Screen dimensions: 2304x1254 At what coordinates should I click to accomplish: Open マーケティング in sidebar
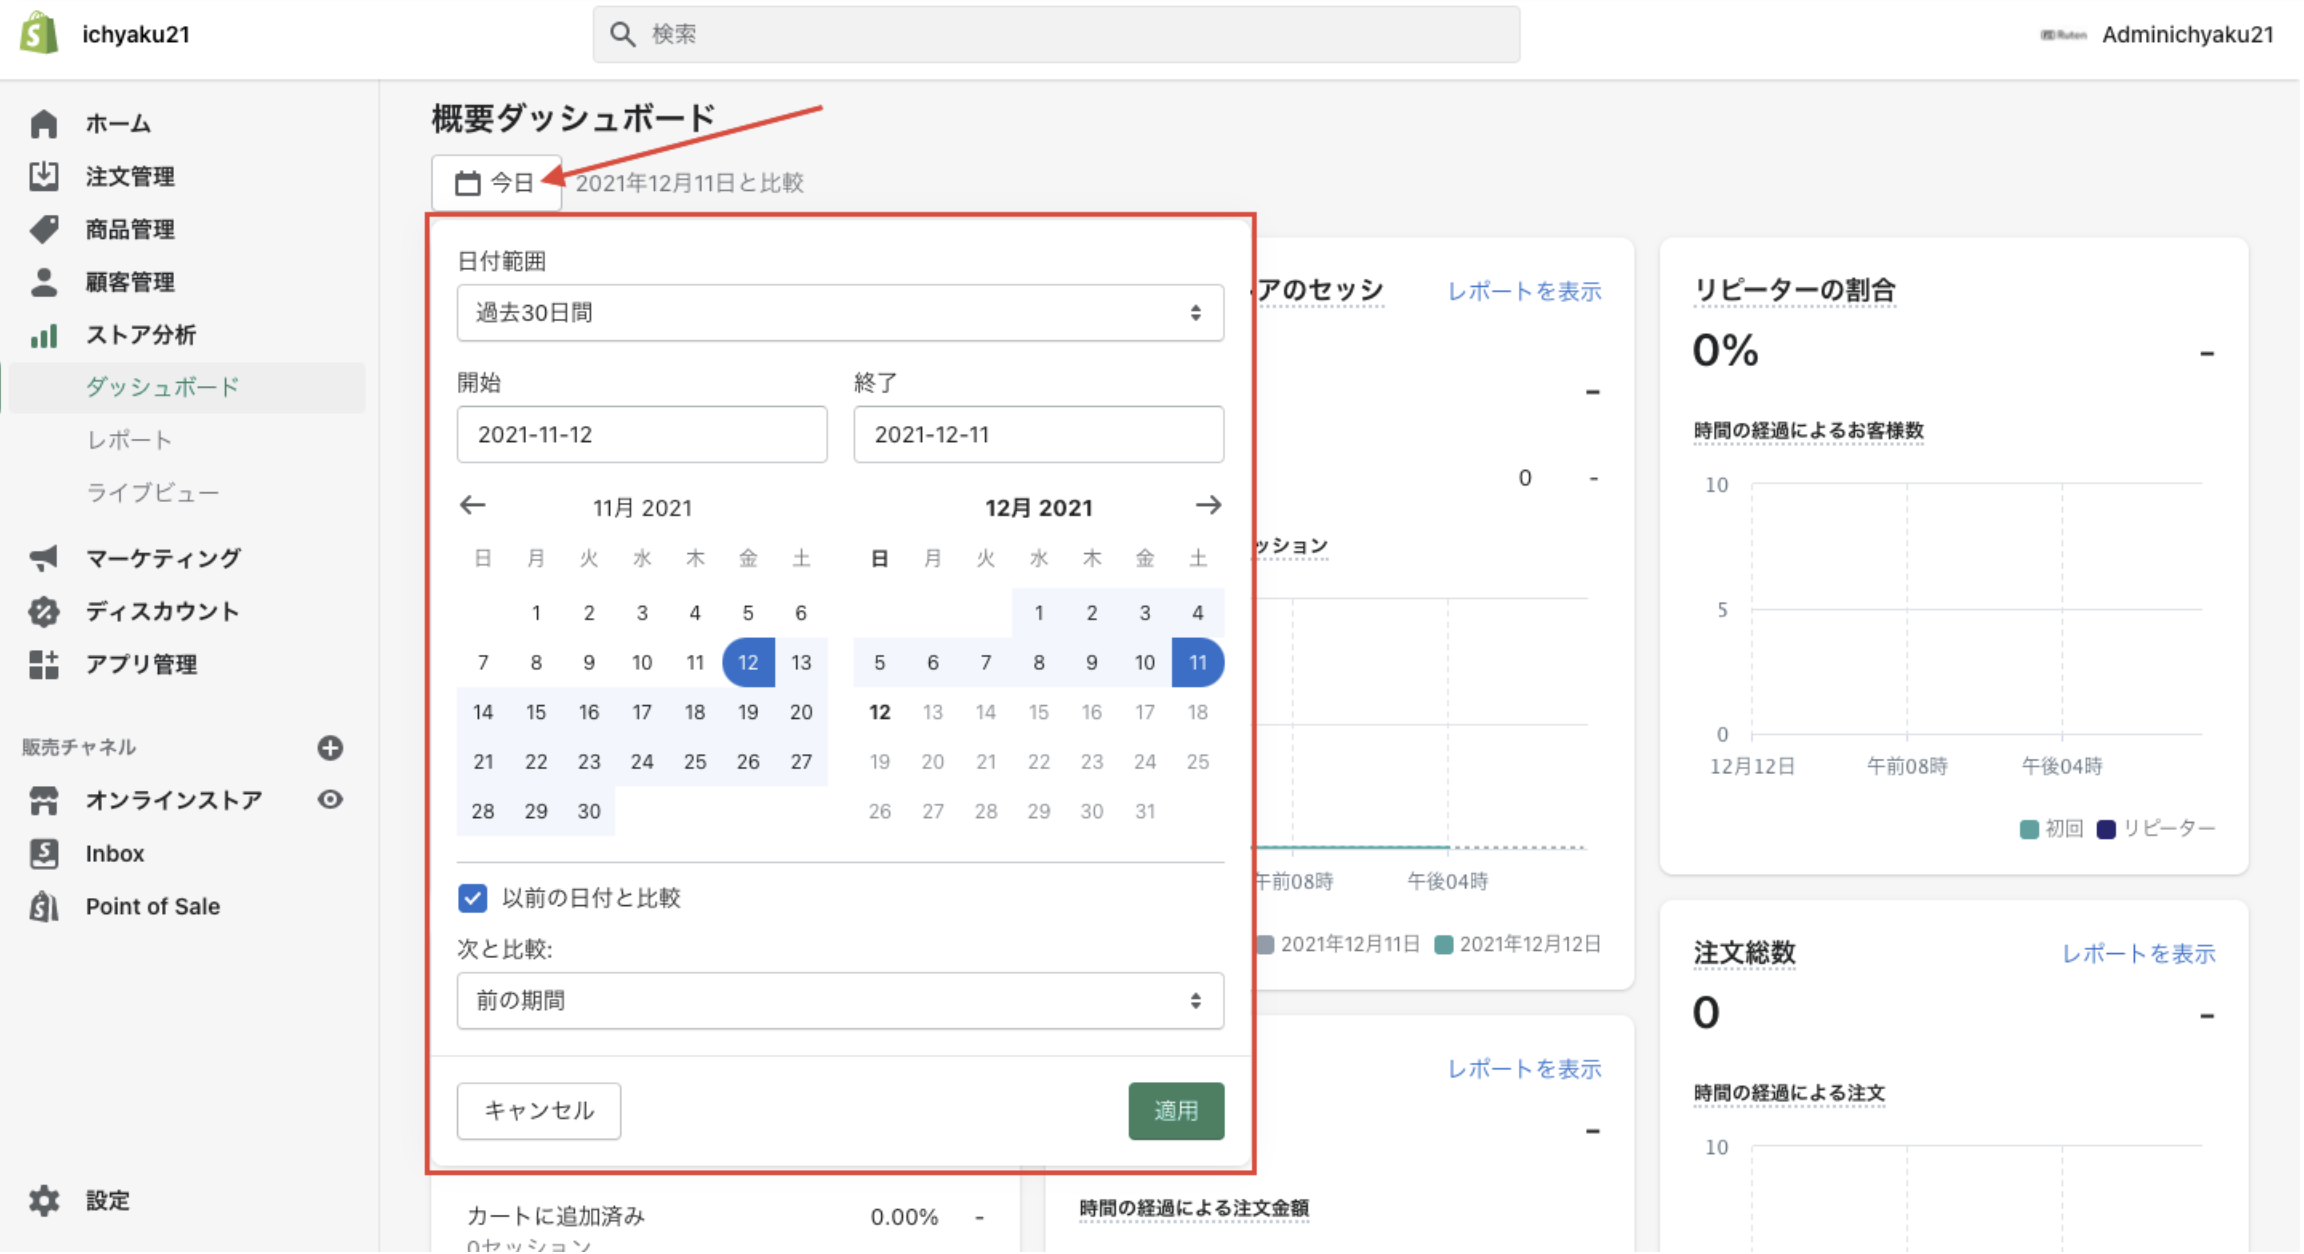point(163,558)
